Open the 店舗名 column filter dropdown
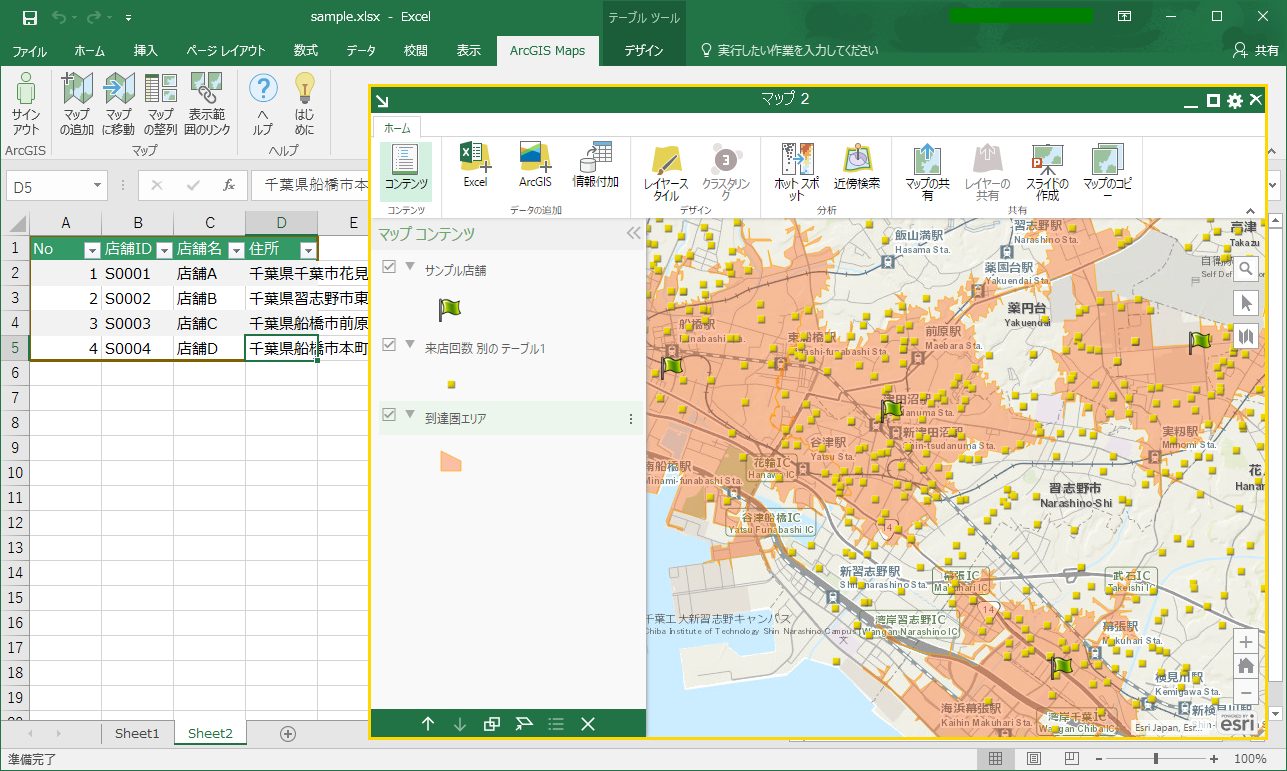Image resolution: width=1287 pixels, height=771 pixels. 236,249
